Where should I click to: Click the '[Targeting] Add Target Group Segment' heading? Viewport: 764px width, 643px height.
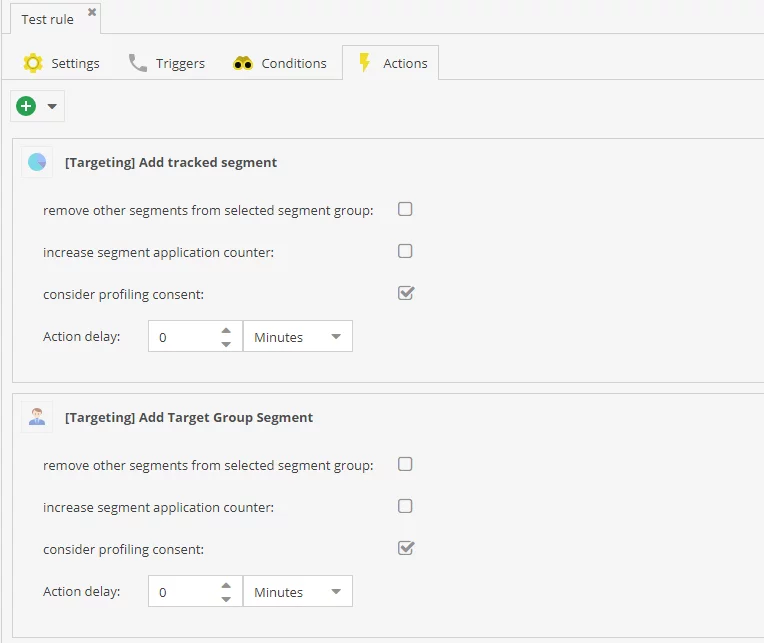point(189,417)
